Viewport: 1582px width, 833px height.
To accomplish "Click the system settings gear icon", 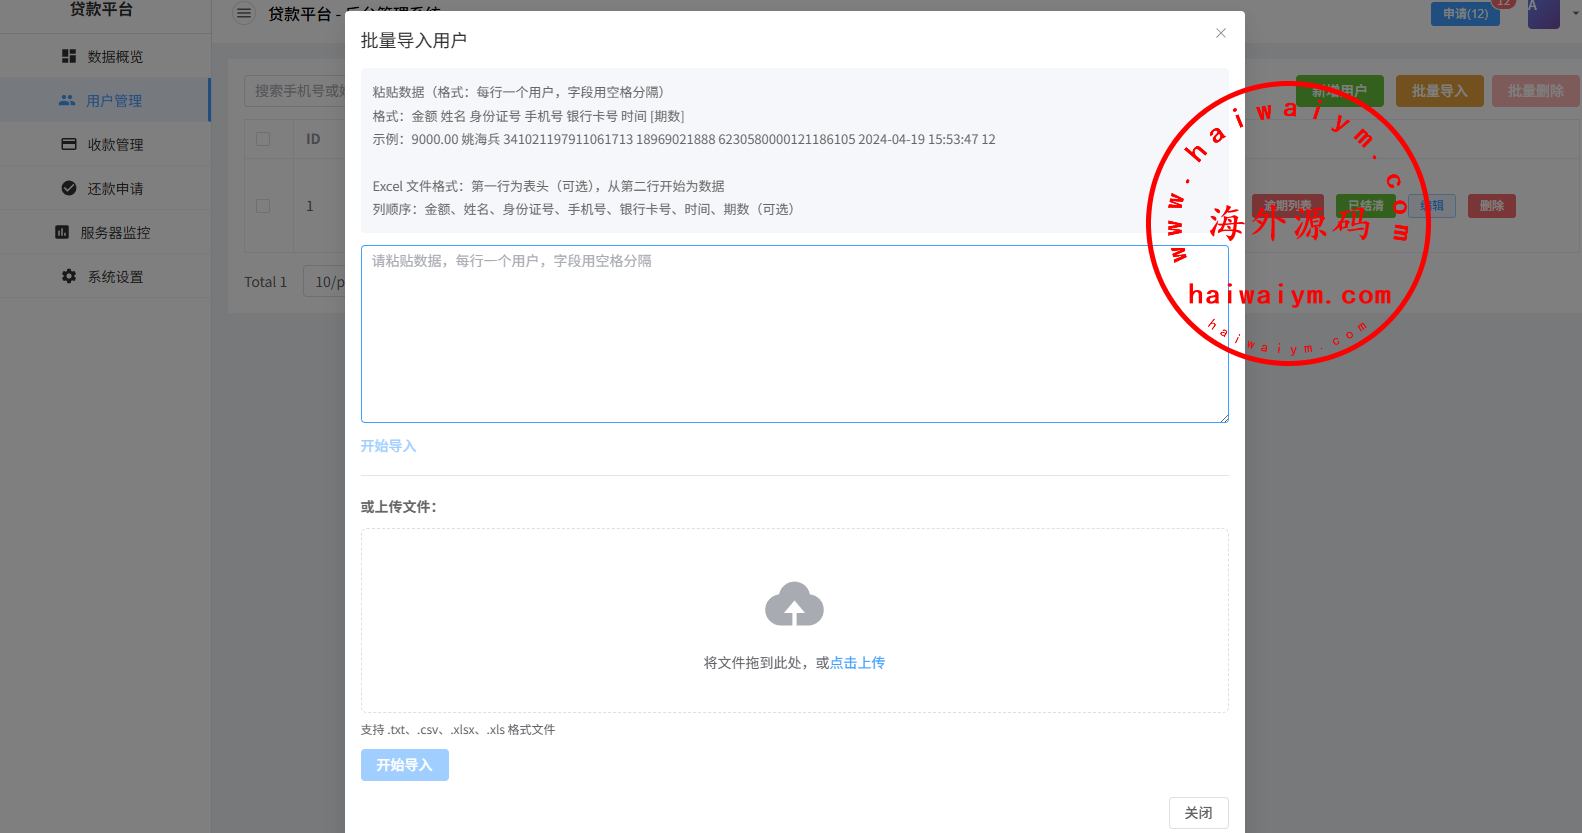I will [69, 277].
